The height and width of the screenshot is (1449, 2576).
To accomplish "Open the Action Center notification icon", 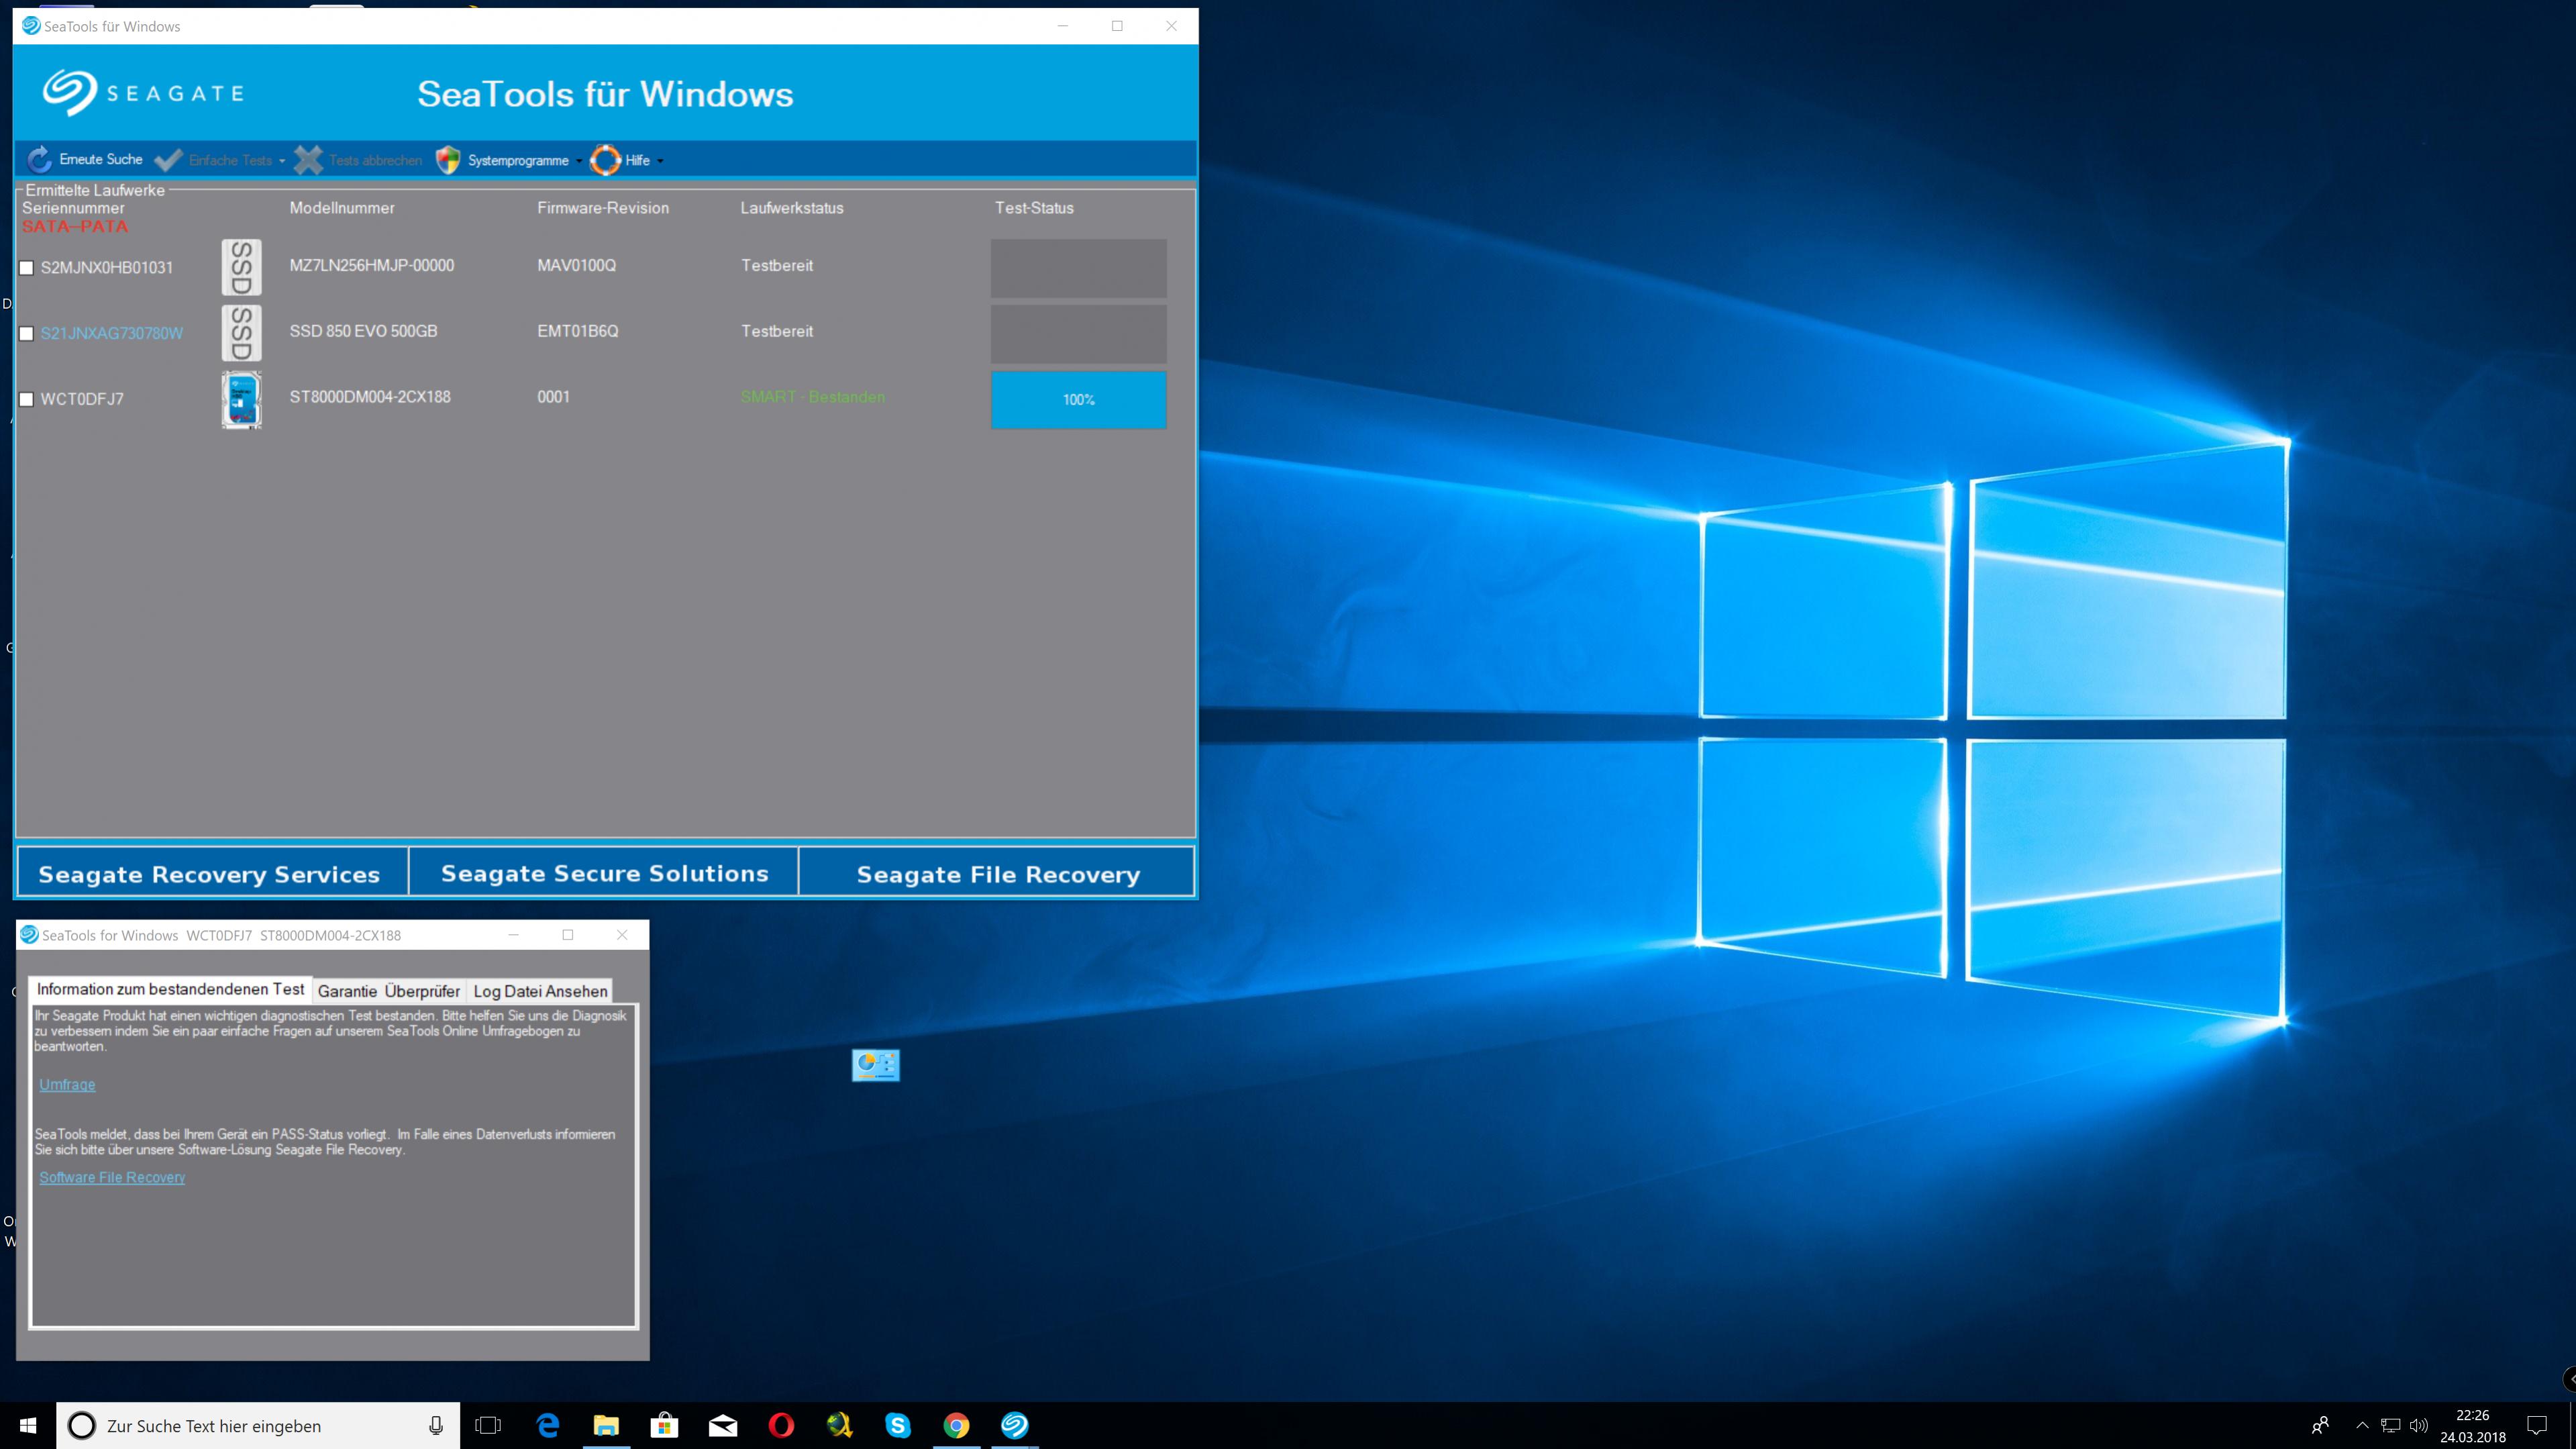I will pos(2537,1425).
